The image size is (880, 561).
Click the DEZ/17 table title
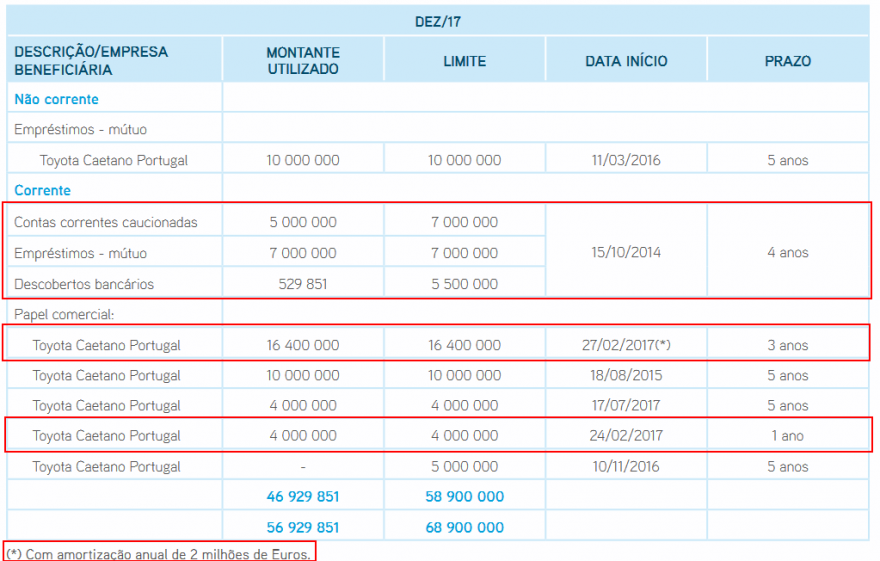click(438, 22)
